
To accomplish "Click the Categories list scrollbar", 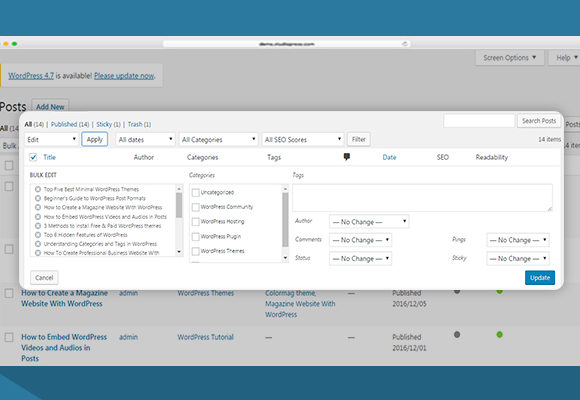I will 285,219.
